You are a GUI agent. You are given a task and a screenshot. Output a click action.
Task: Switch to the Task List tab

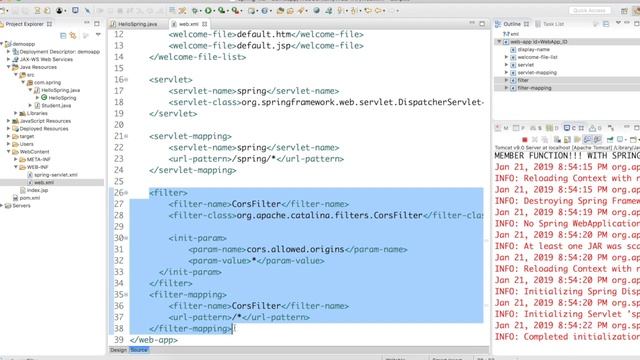[x=549, y=24]
